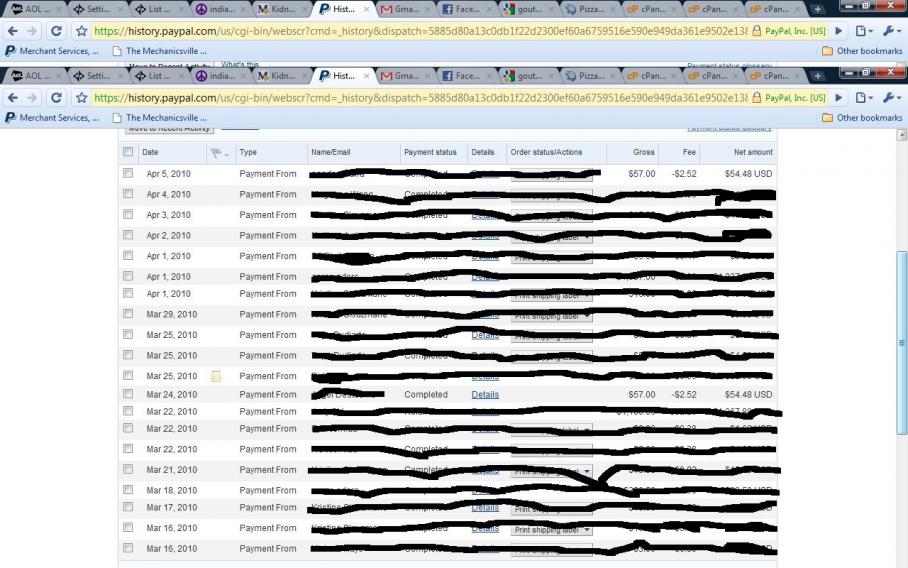This screenshot has width=908, height=568.
Task: Open new tab button in lower browser window
Action: click(x=817, y=76)
